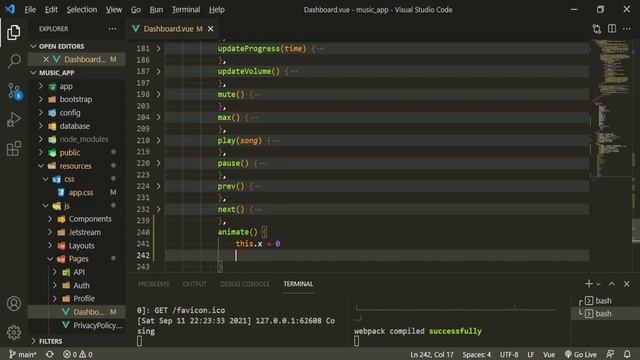
Task: Click the feedback icon in status bar
Action: [610, 354]
